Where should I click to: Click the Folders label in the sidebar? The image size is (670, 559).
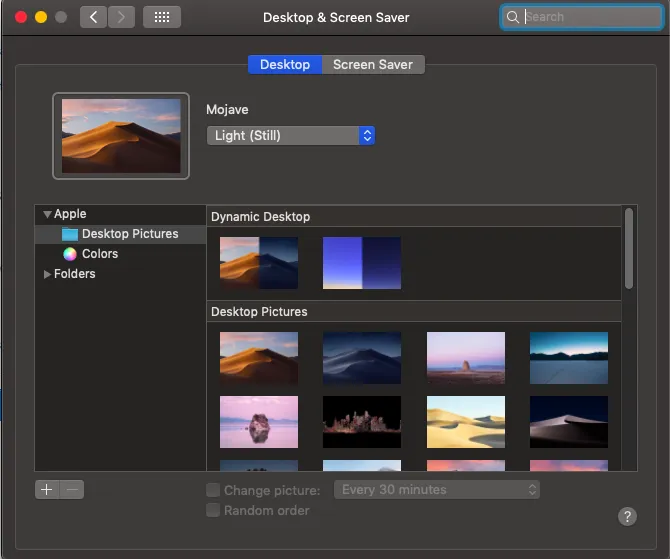tap(74, 274)
